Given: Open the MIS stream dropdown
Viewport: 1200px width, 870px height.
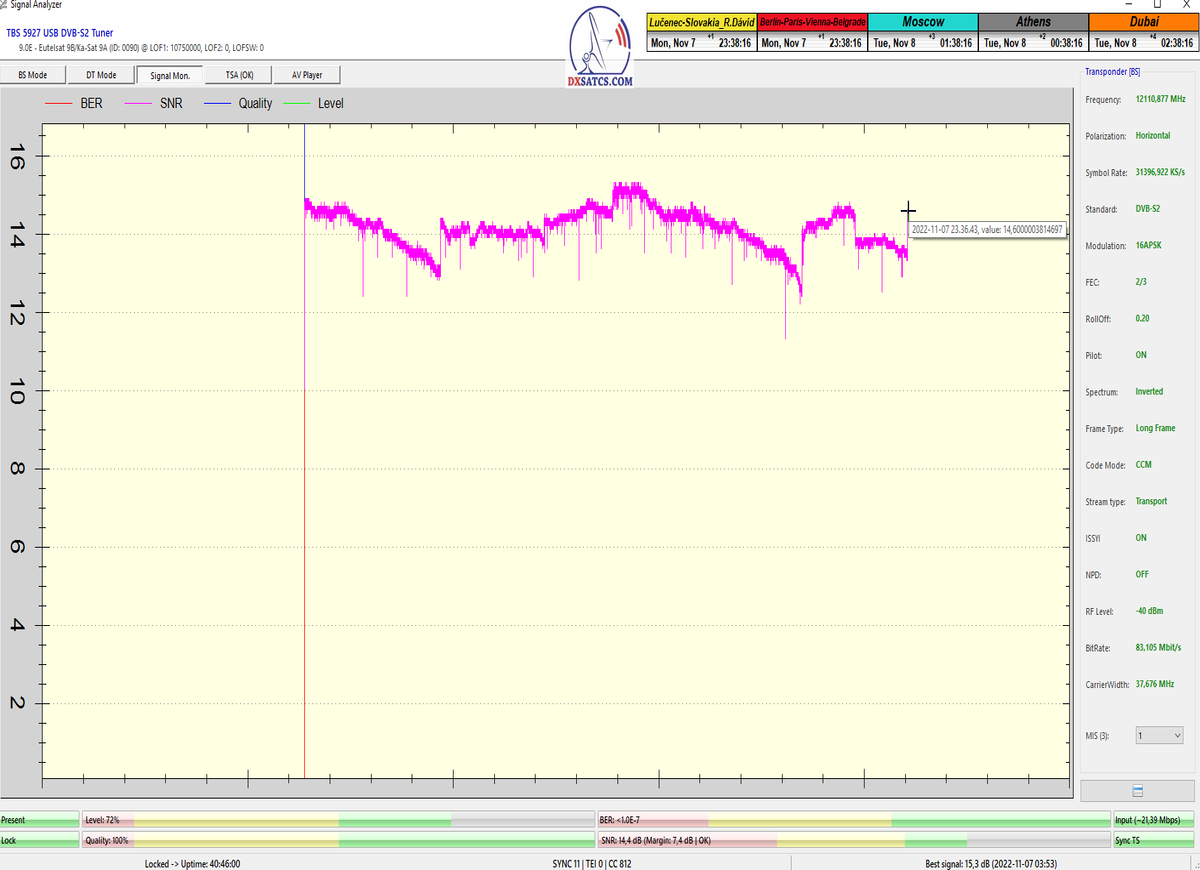Looking at the screenshot, I should pyautogui.click(x=1158, y=735).
